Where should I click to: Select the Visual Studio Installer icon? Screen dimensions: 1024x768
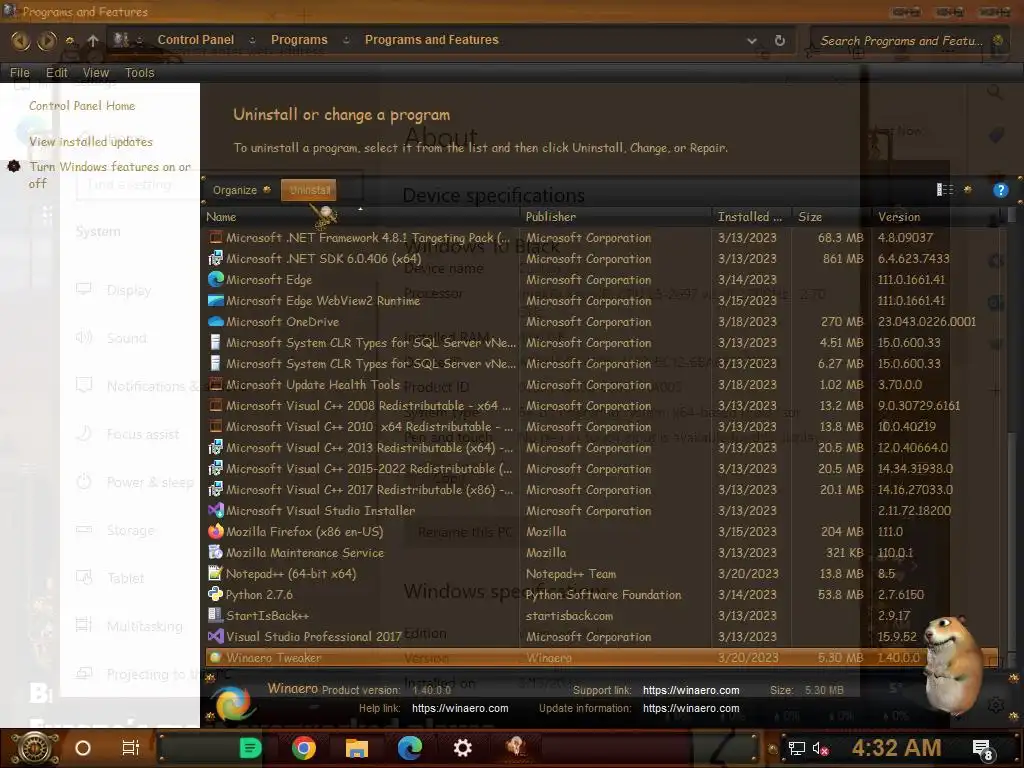click(x=216, y=510)
